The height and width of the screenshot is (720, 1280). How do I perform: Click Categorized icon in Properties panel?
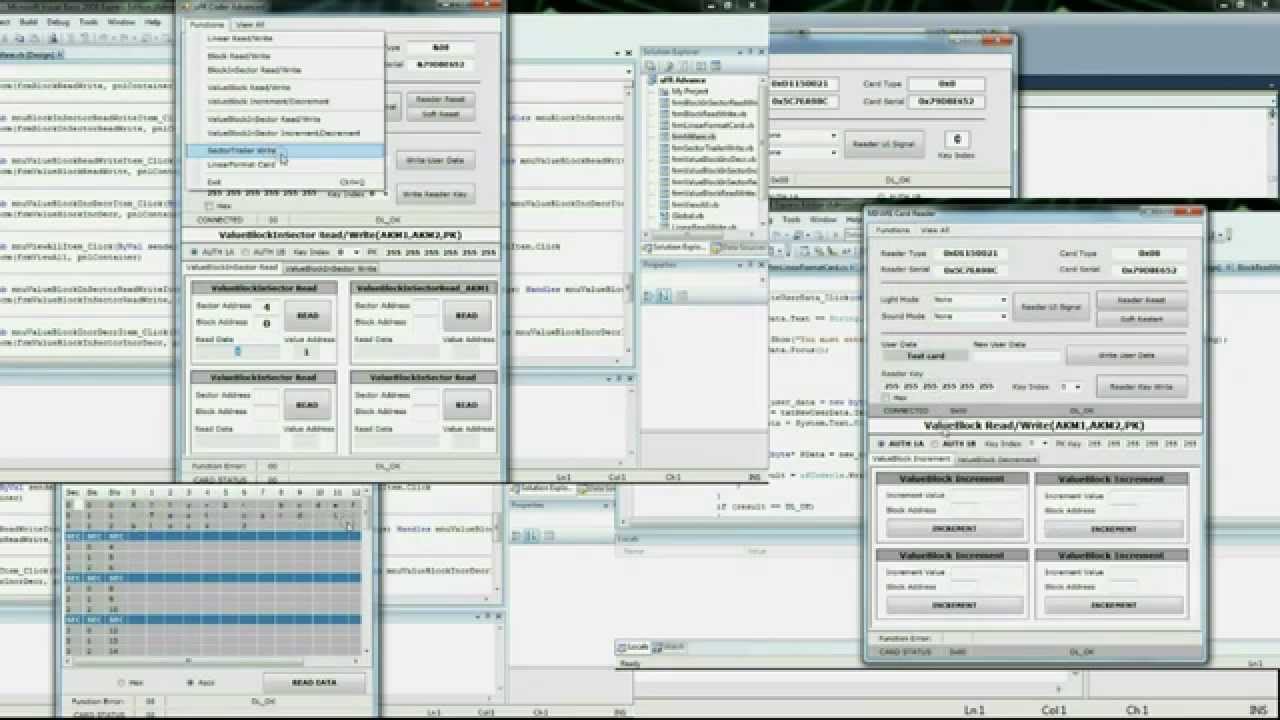(x=649, y=296)
